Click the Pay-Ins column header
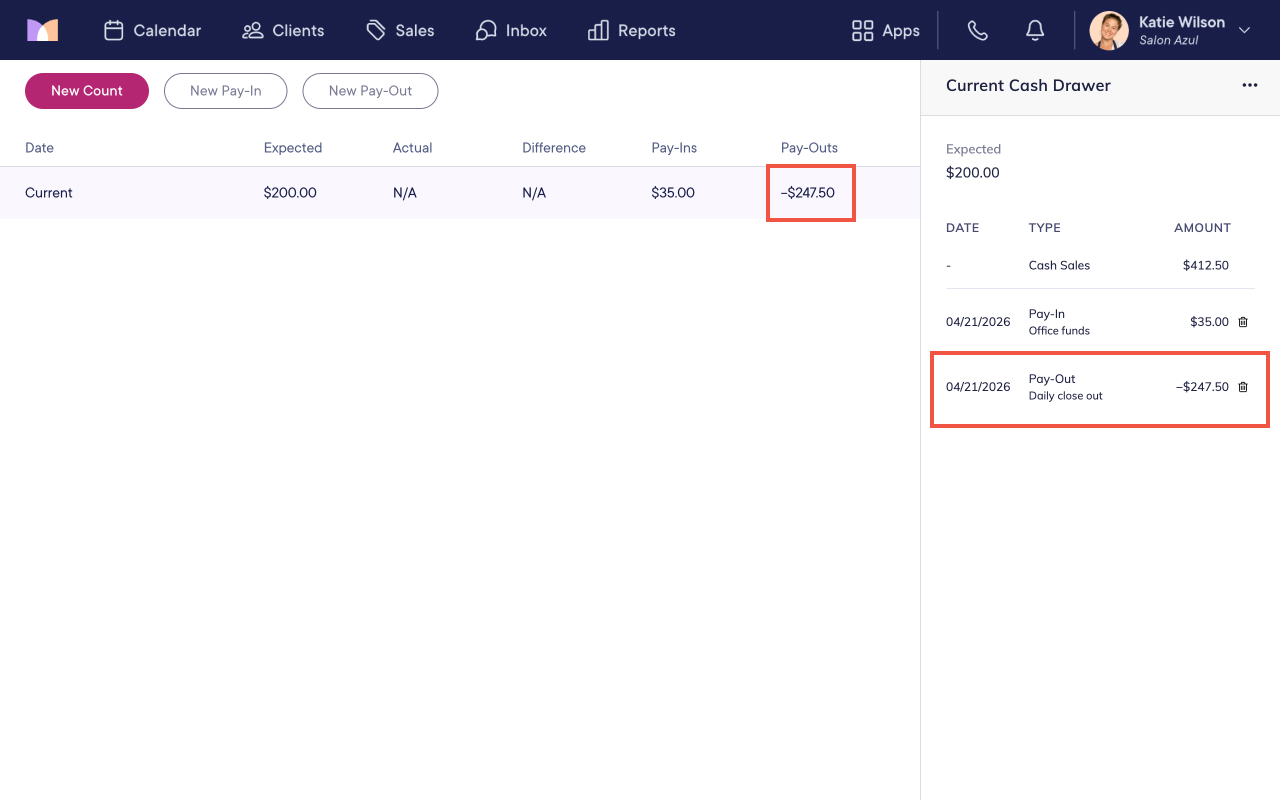 [674, 147]
